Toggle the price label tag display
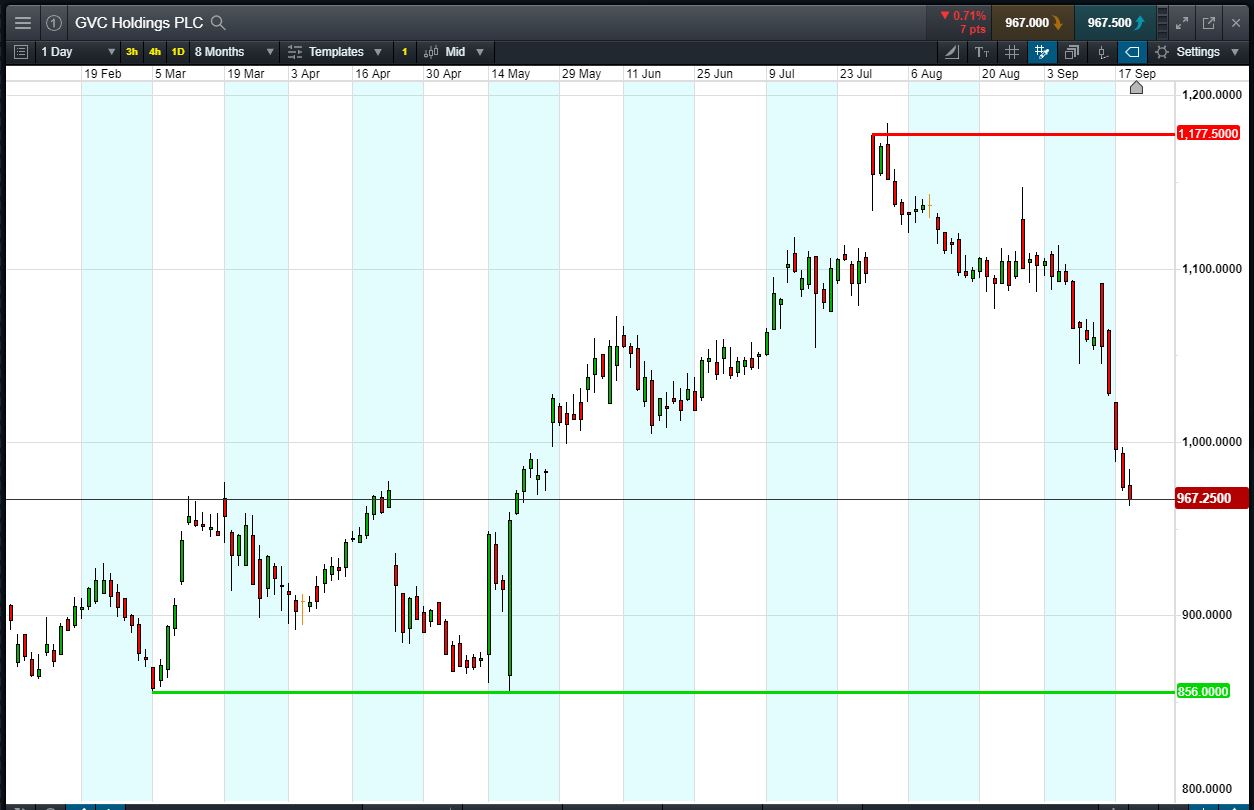Image resolution: width=1254 pixels, height=810 pixels. 1132,52
